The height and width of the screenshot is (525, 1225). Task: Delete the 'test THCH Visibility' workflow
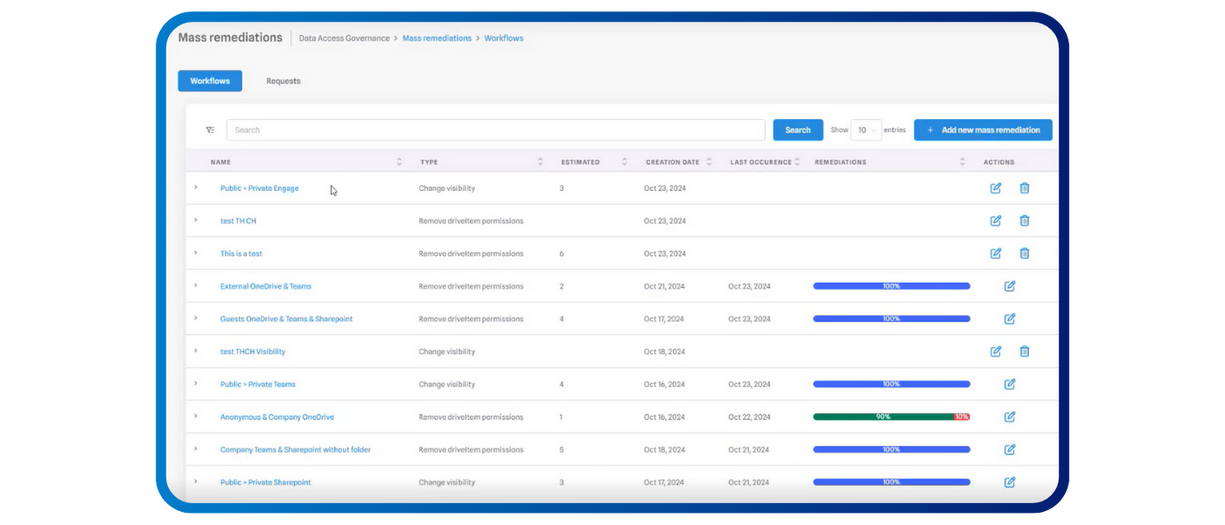pyautogui.click(x=1024, y=351)
